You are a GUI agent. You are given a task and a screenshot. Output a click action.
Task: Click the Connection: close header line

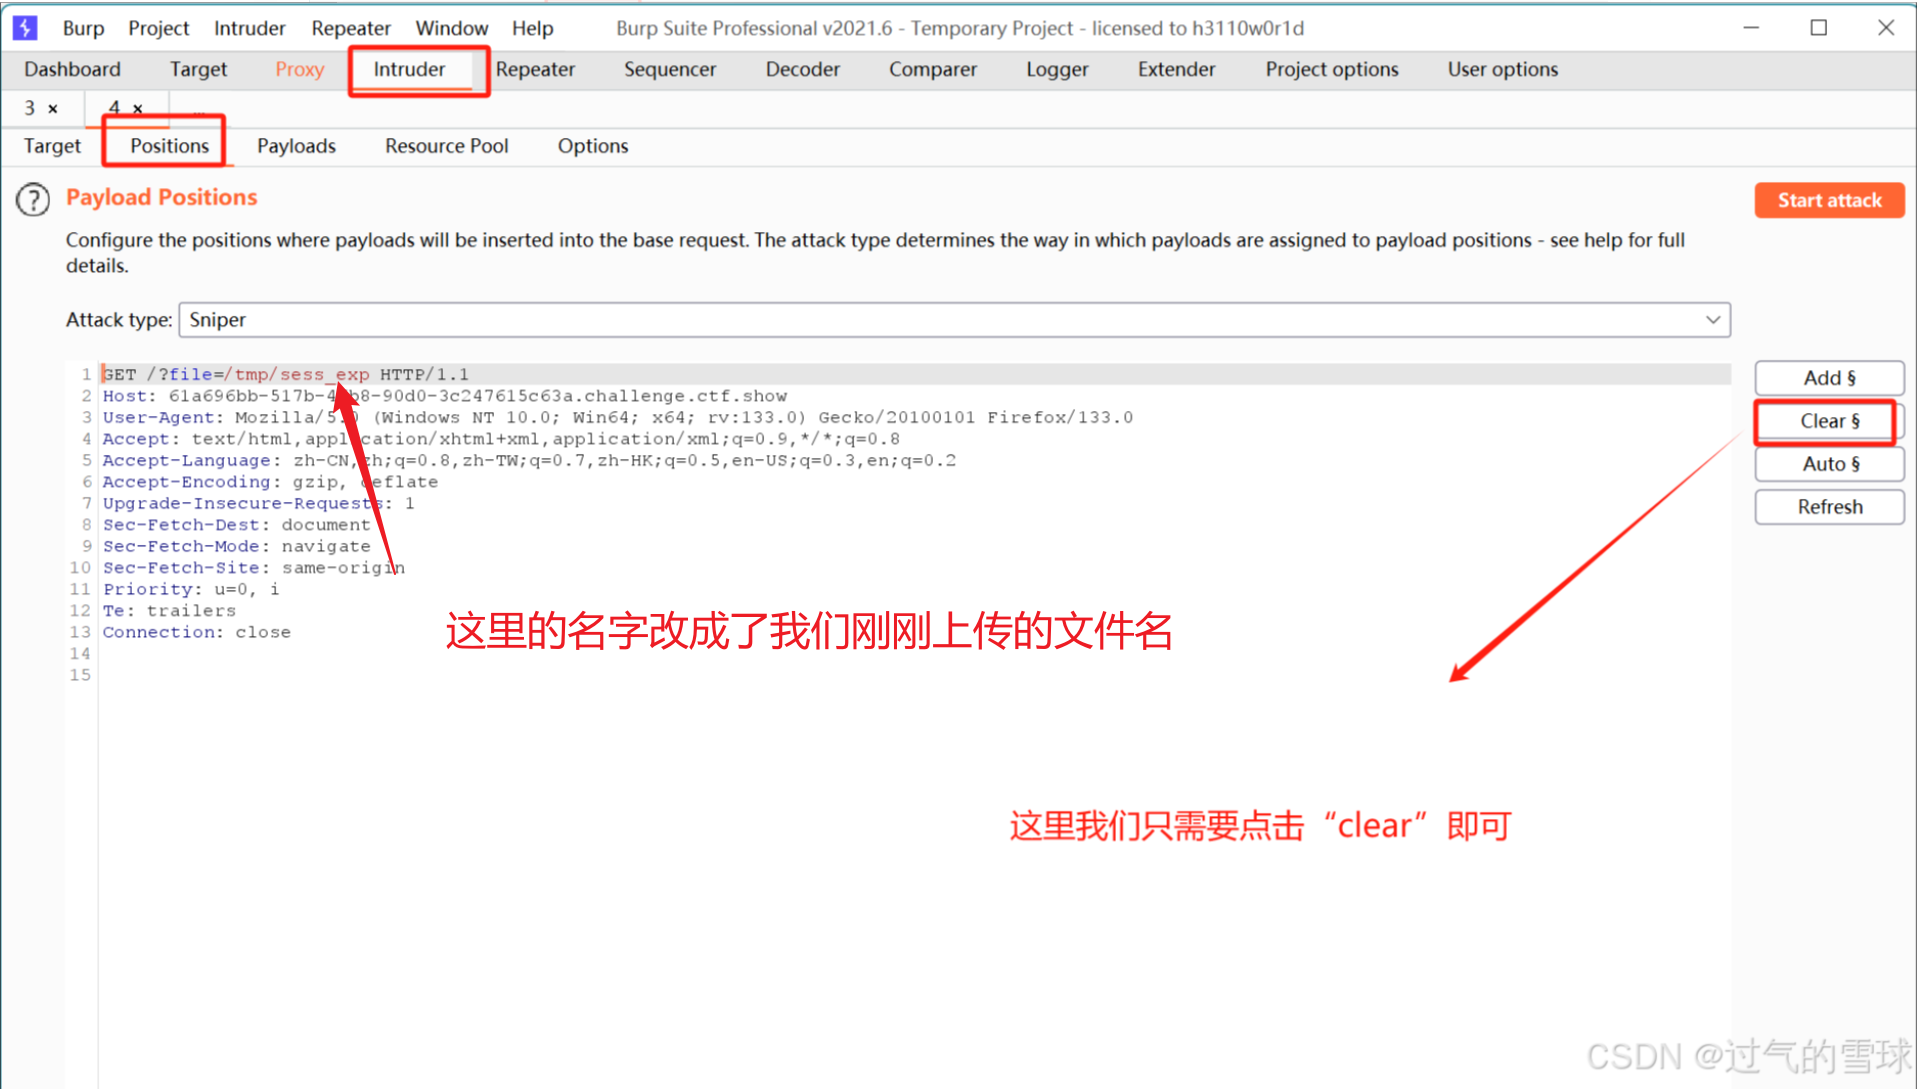[x=196, y=632]
